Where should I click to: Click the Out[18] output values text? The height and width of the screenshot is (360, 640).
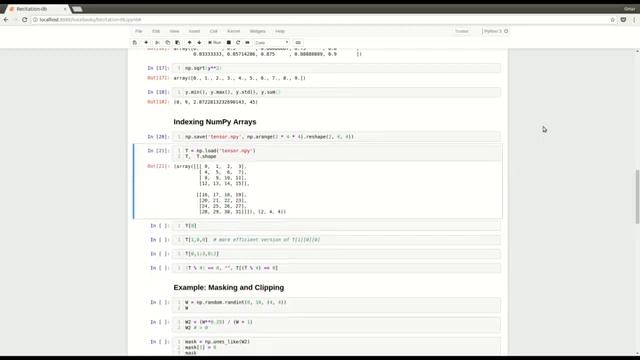pos(216,102)
